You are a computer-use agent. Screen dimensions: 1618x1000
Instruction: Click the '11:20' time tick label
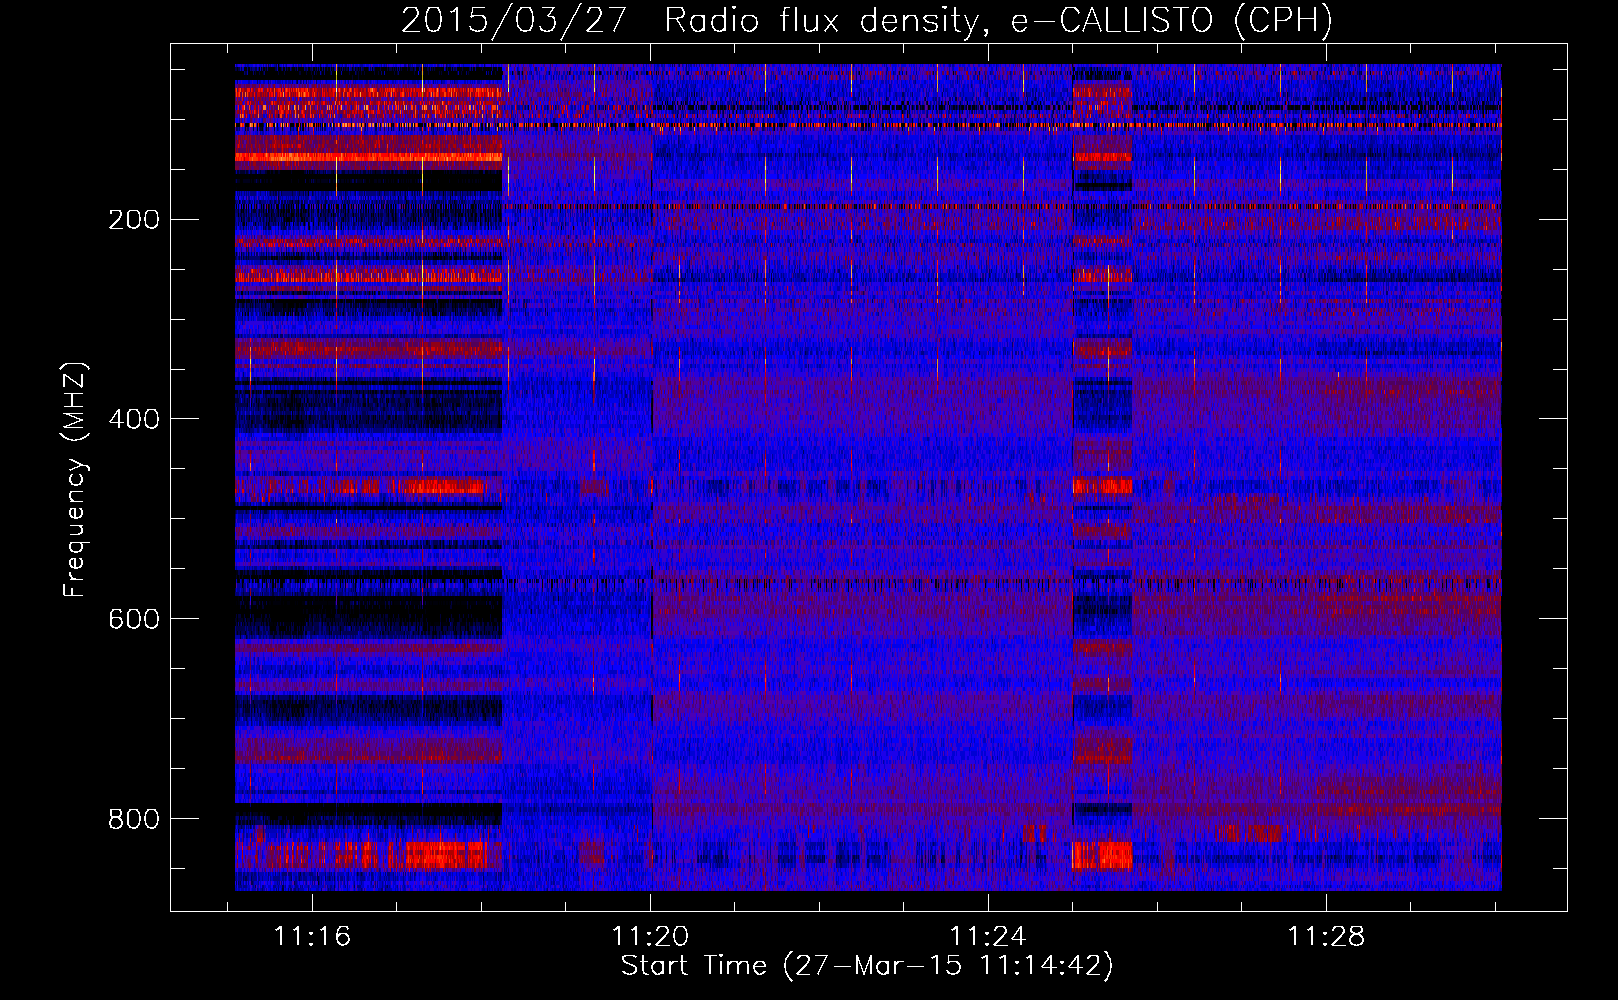(650, 937)
